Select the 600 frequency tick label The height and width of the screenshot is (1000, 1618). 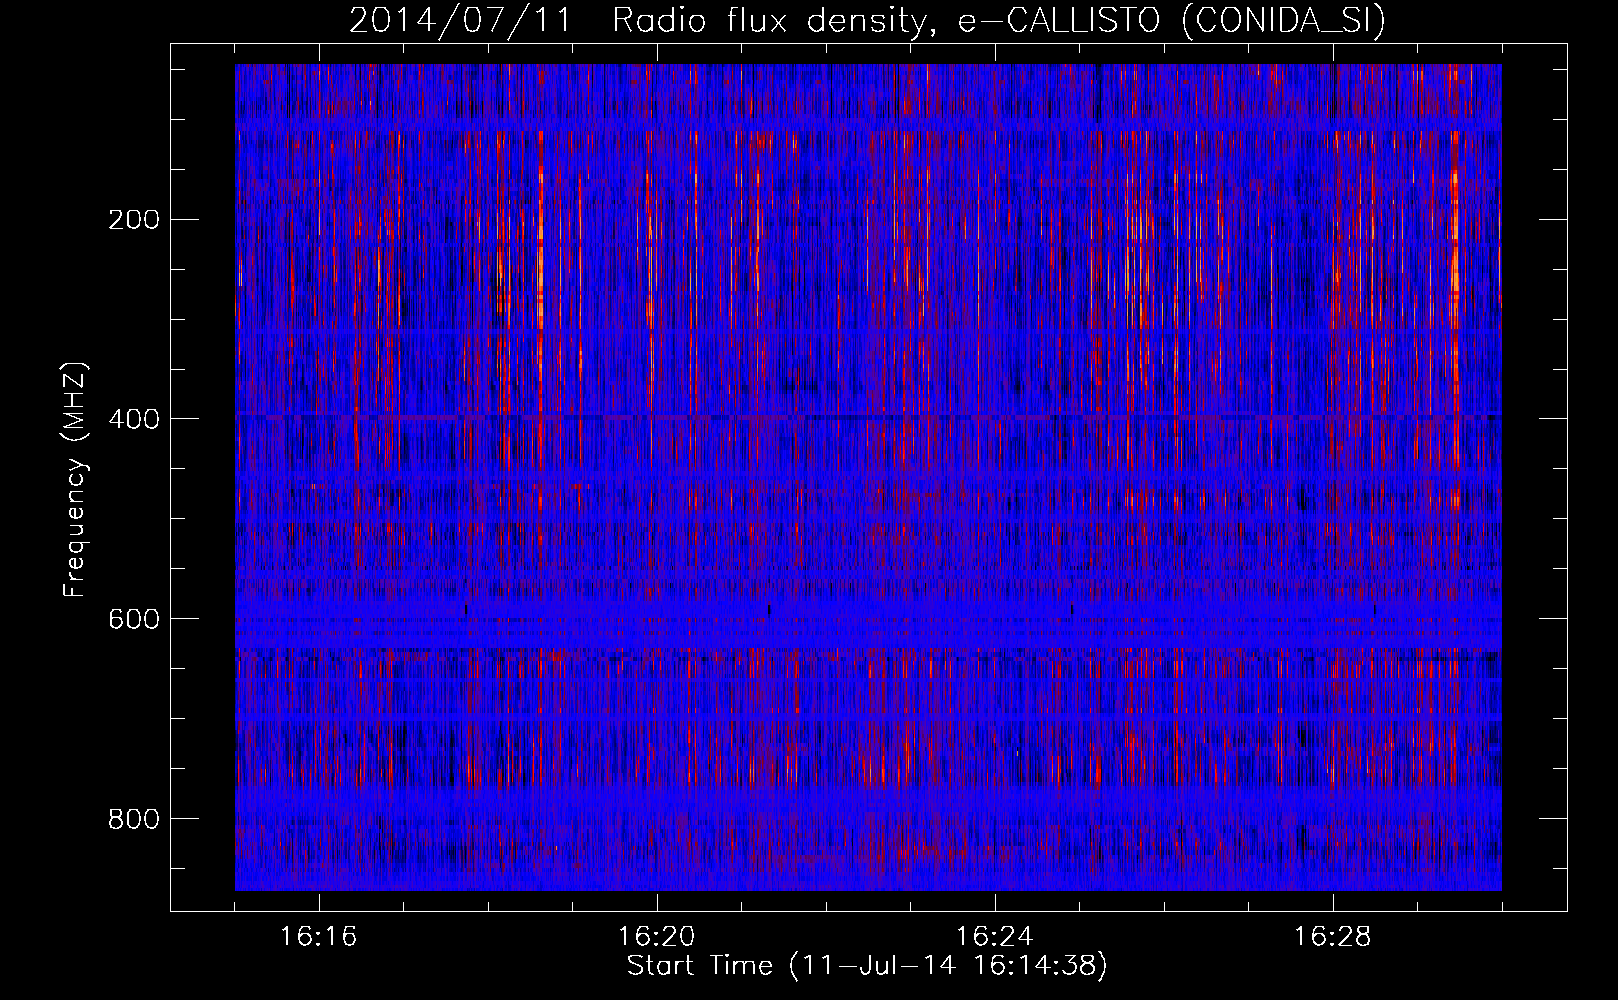pos(134,619)
